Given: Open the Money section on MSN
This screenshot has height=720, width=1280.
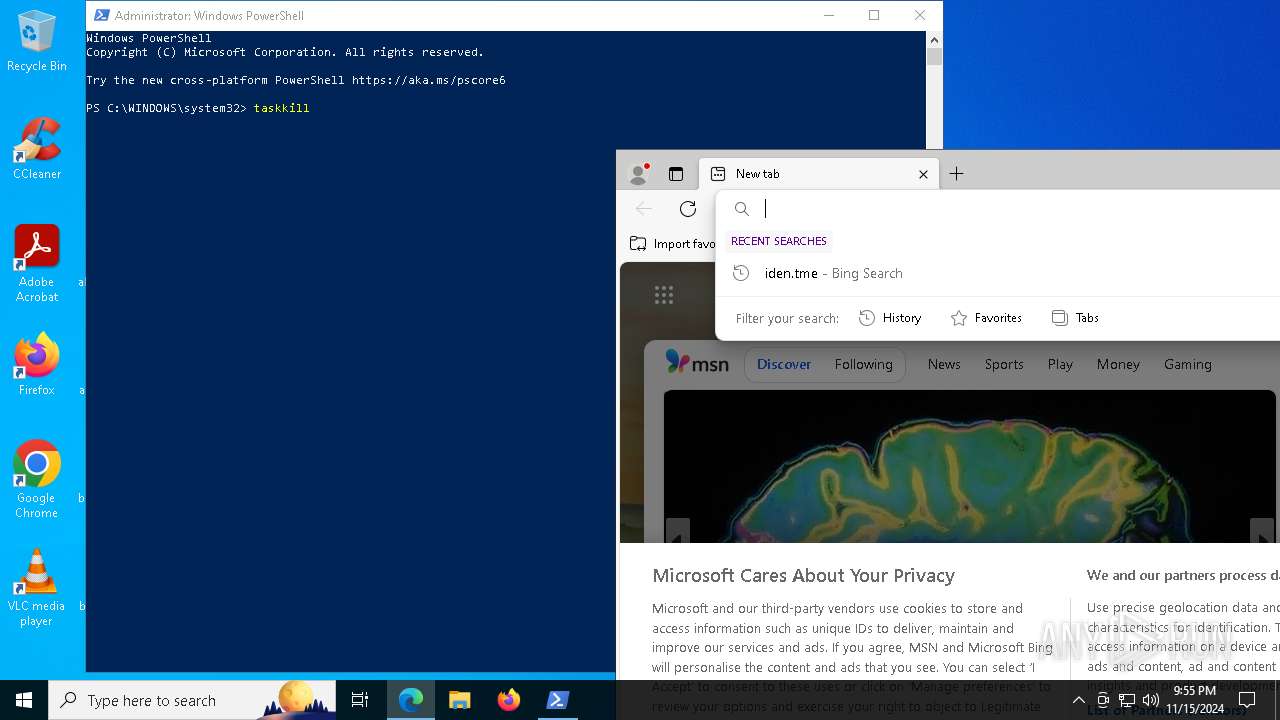Looking at the screenshot, I should point(1118,364).
